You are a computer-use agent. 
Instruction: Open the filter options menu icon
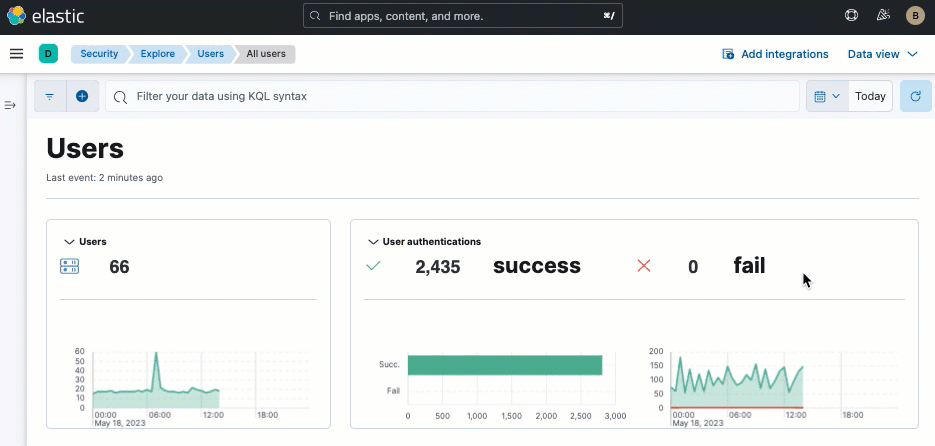(x=50, y=97)
